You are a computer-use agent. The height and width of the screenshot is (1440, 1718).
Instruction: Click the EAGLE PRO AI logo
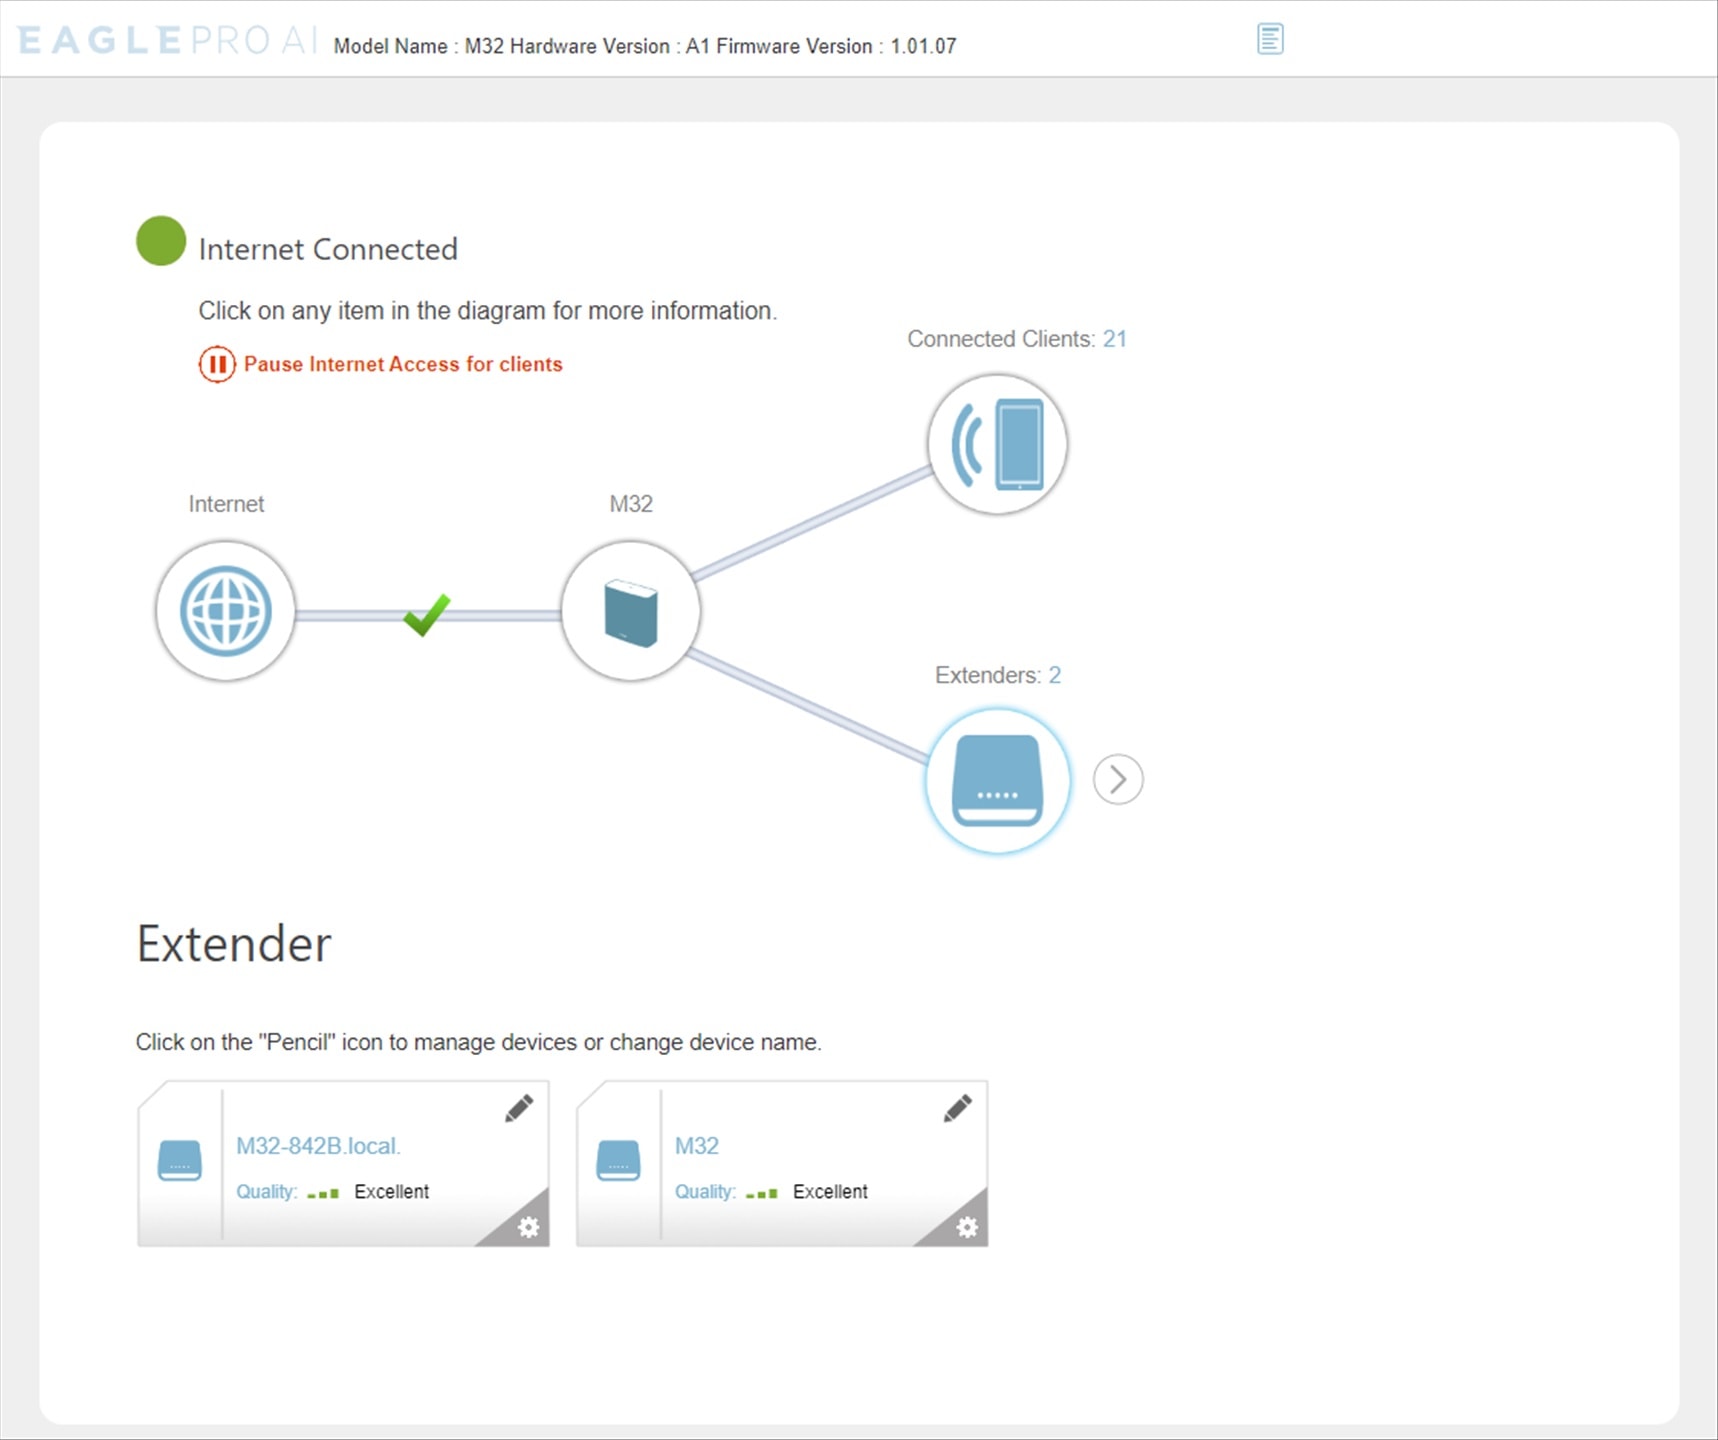click(167, 40)
